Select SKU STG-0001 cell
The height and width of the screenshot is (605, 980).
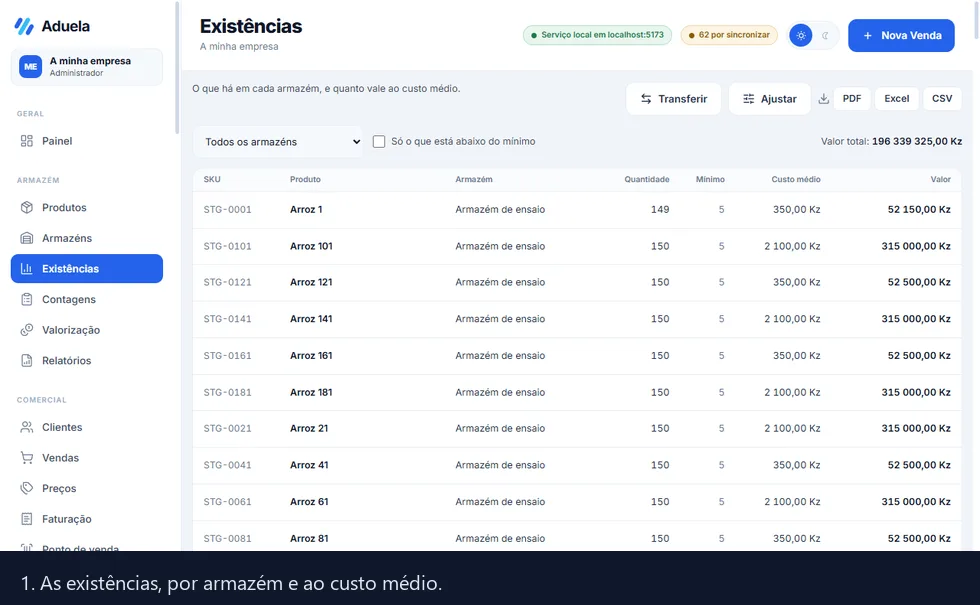pyautogui.click(x=228, y=209)
